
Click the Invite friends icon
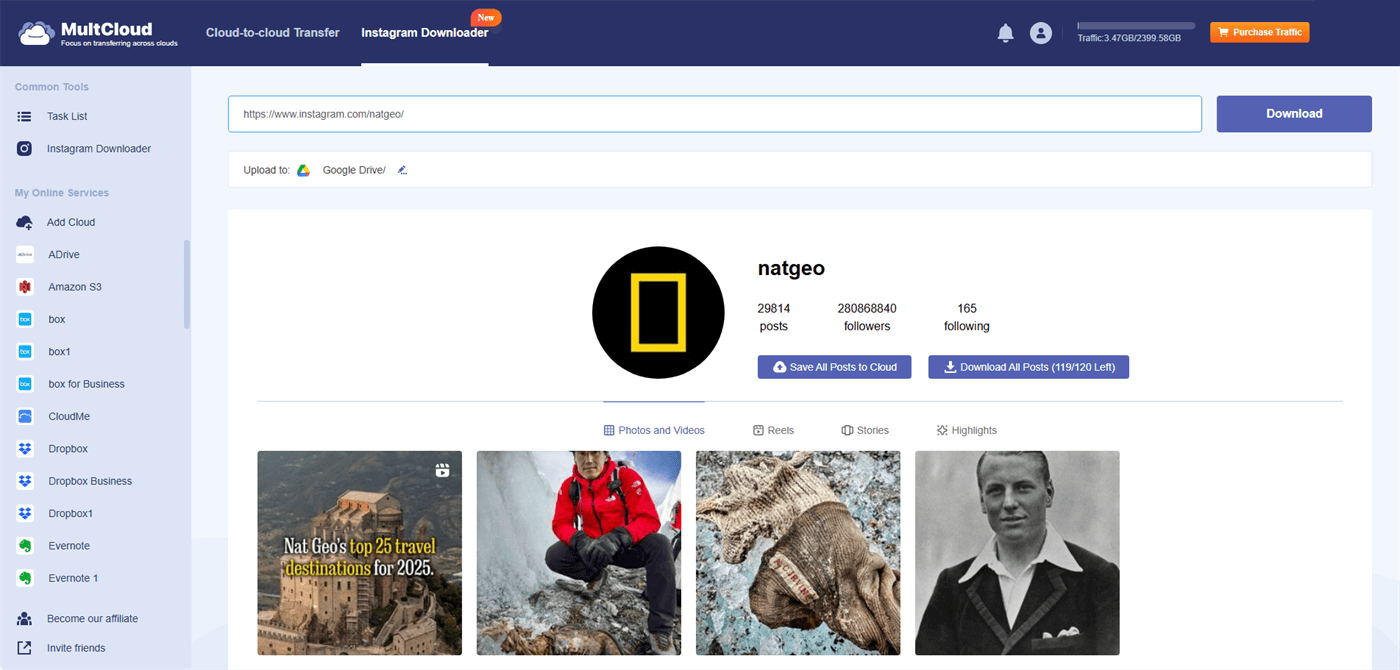(x=25, y=648)
